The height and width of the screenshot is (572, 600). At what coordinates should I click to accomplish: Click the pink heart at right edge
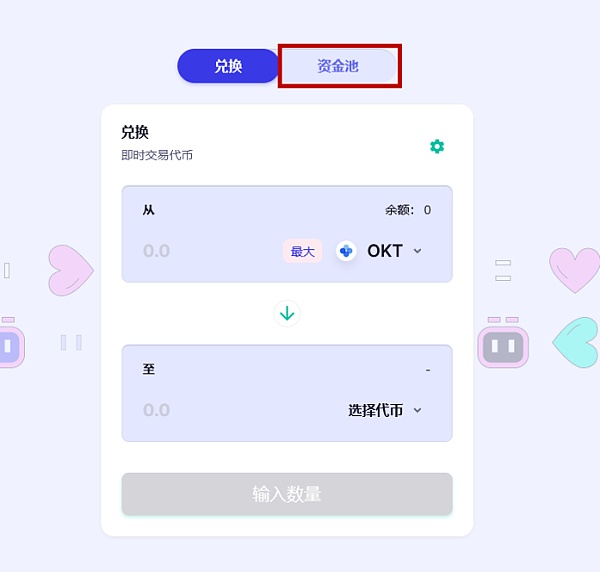574,270
